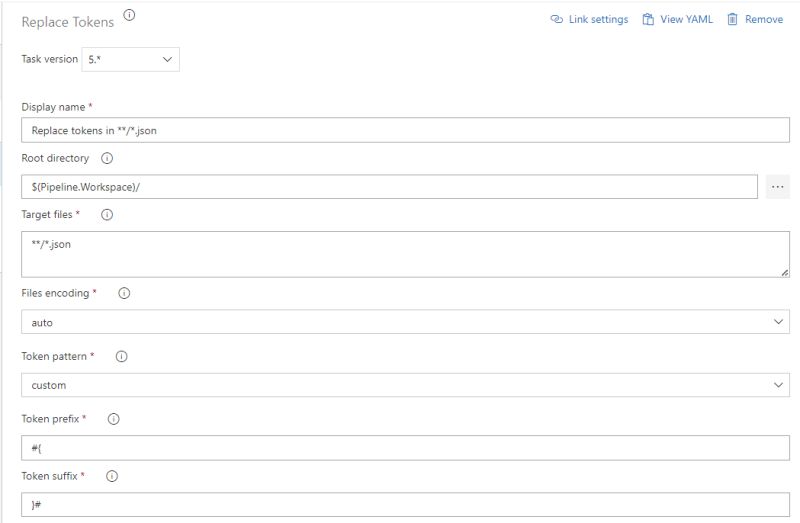
Task: Focus the Root directory input field
Action: [x=389, y=187]
